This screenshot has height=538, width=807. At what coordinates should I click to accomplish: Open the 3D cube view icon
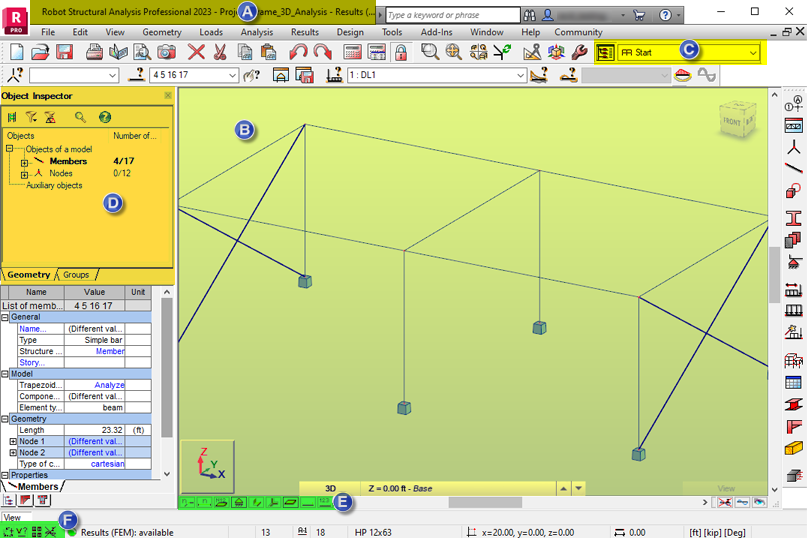(556, 52)
